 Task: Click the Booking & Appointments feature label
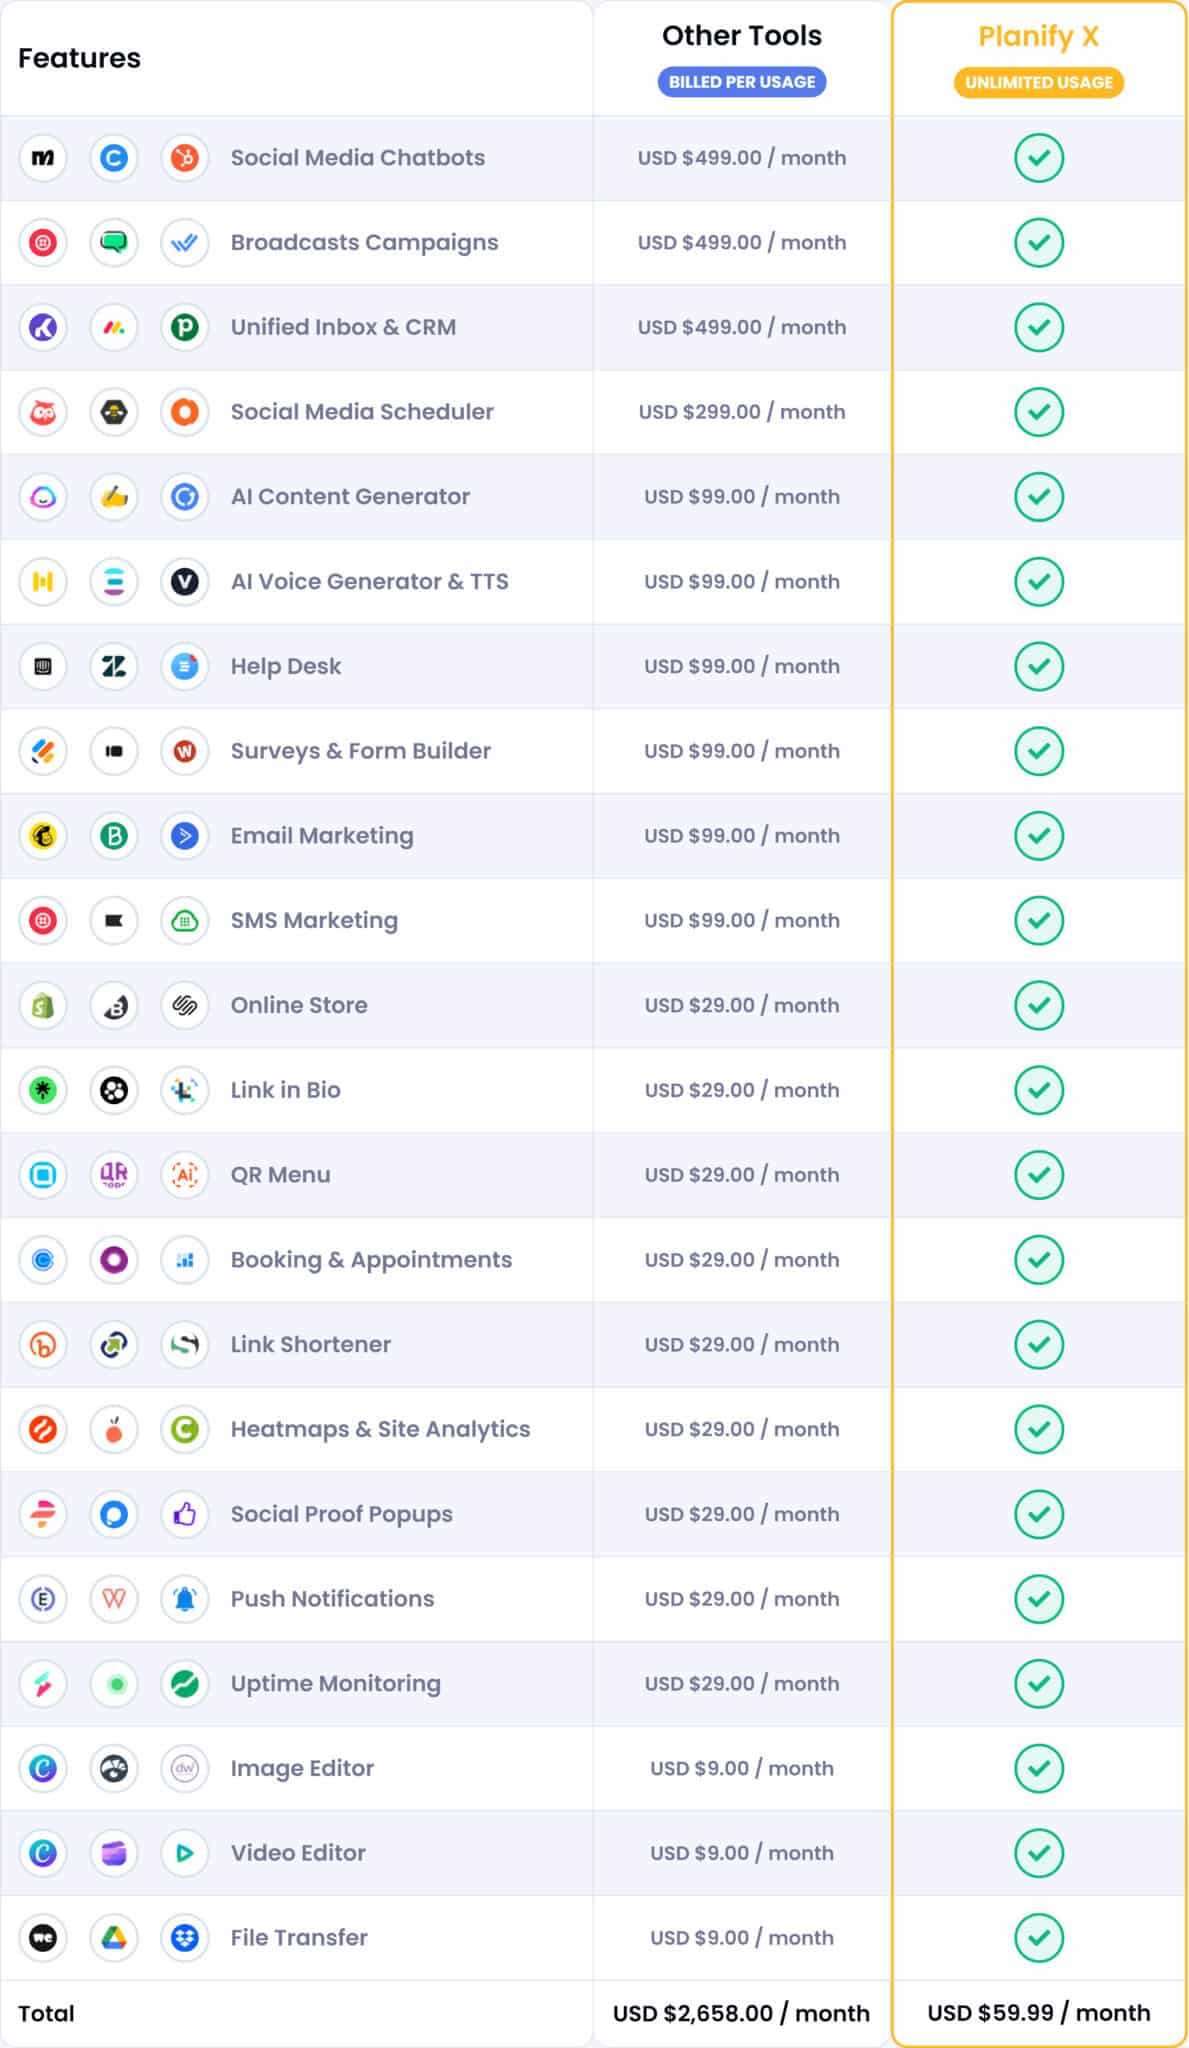pos(371,1260)
